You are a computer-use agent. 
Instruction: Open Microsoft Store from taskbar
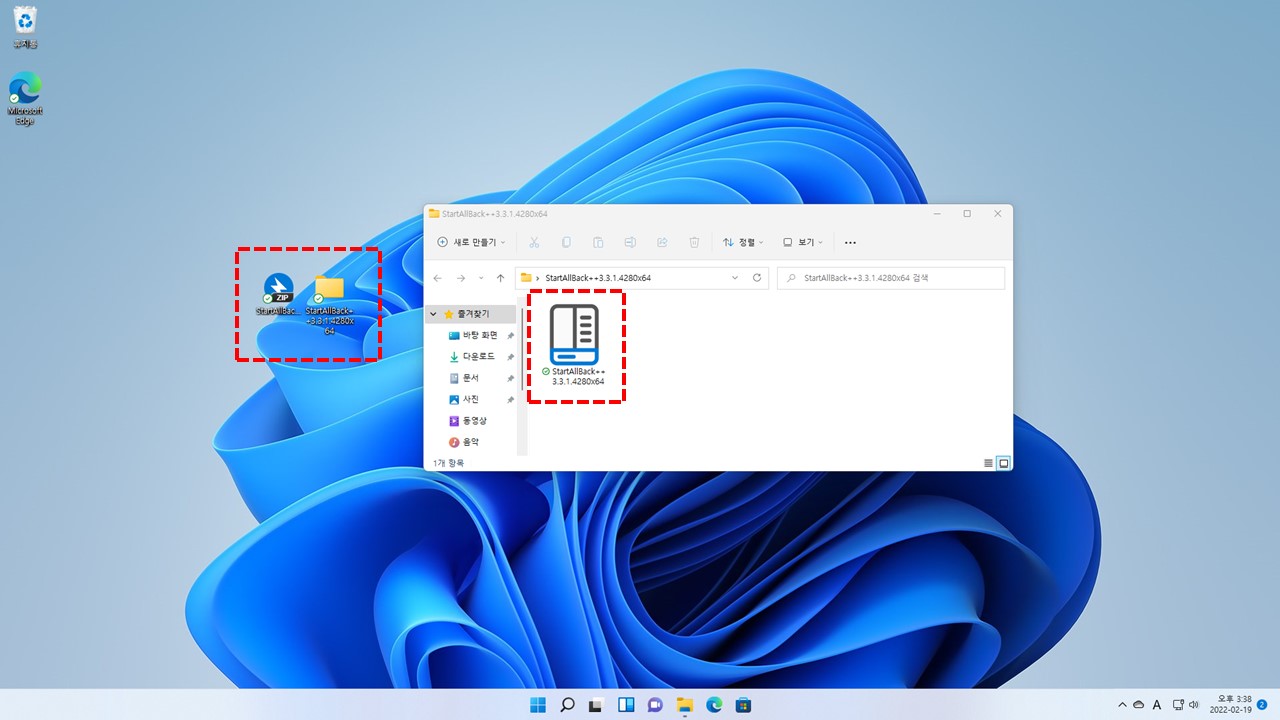click(x=743, y=704)
